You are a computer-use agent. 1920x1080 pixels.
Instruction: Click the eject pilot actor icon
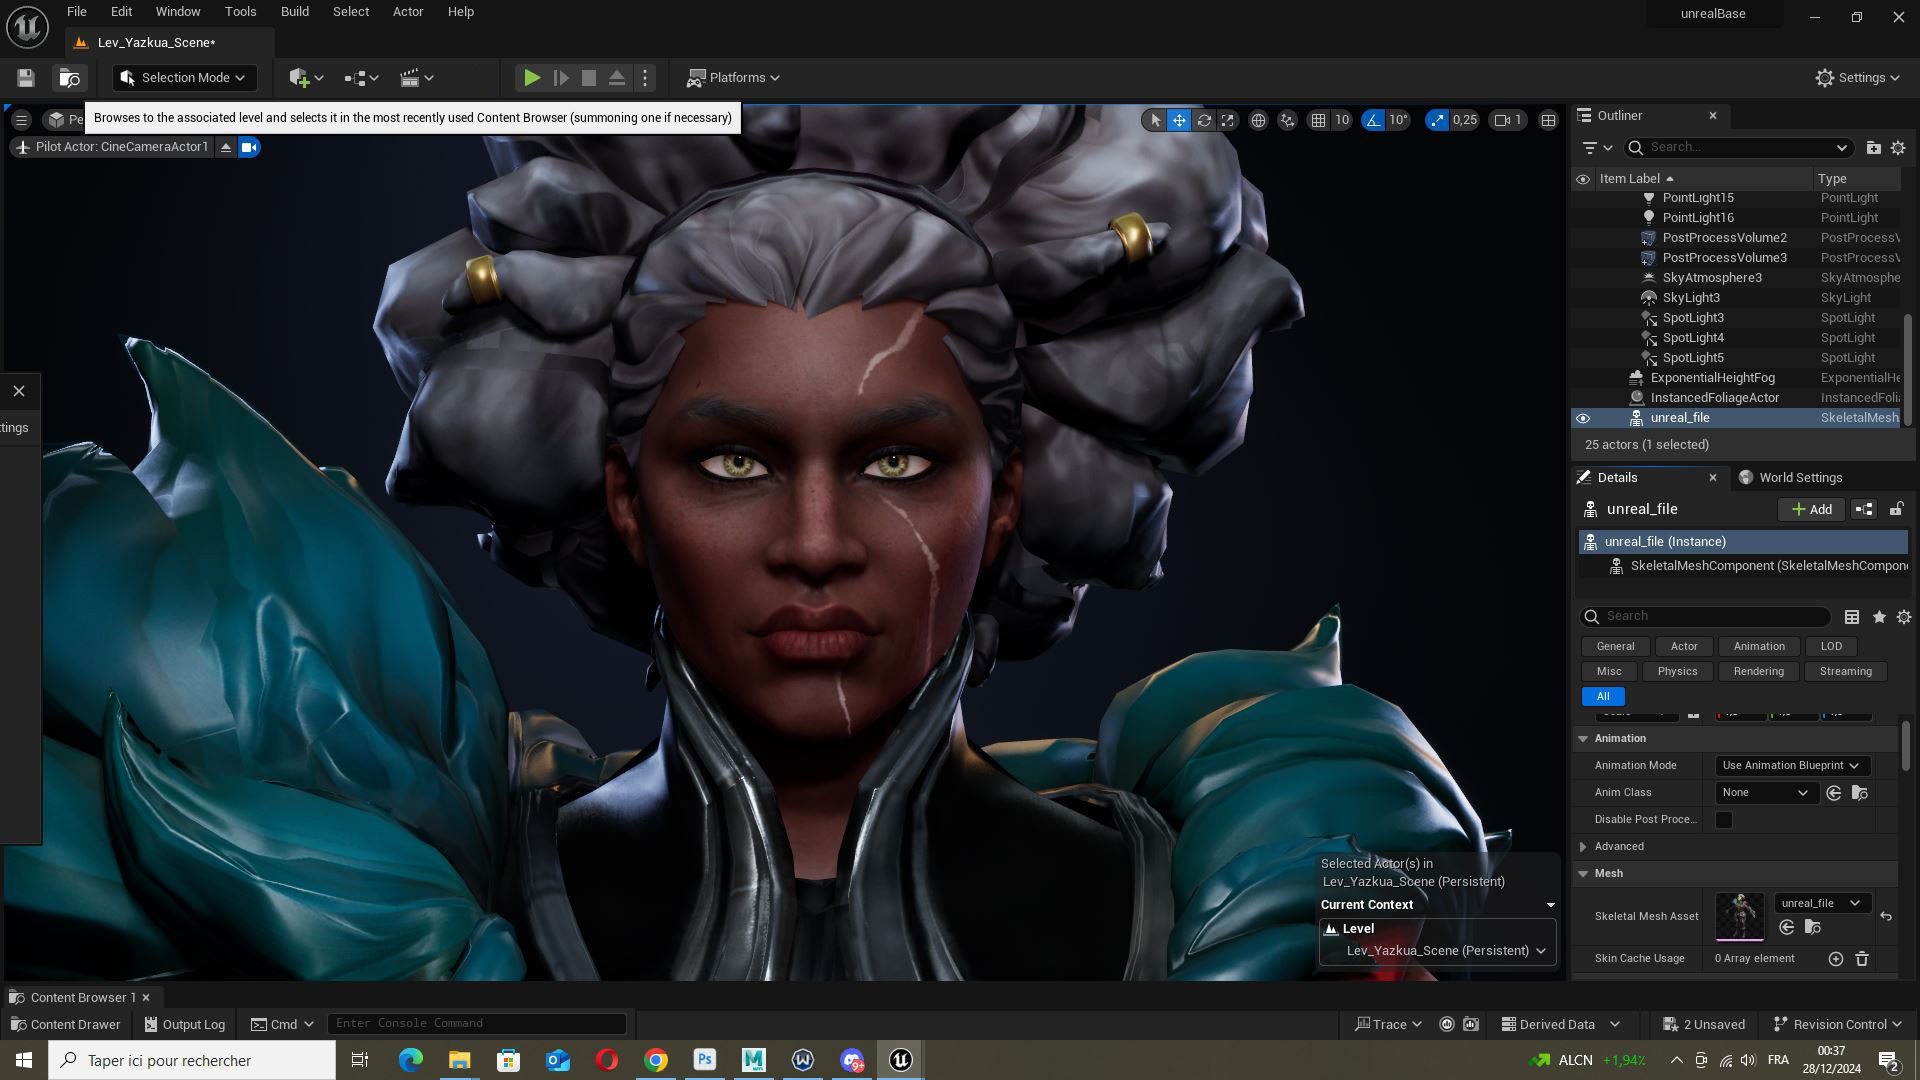click(x=226, y=147)
